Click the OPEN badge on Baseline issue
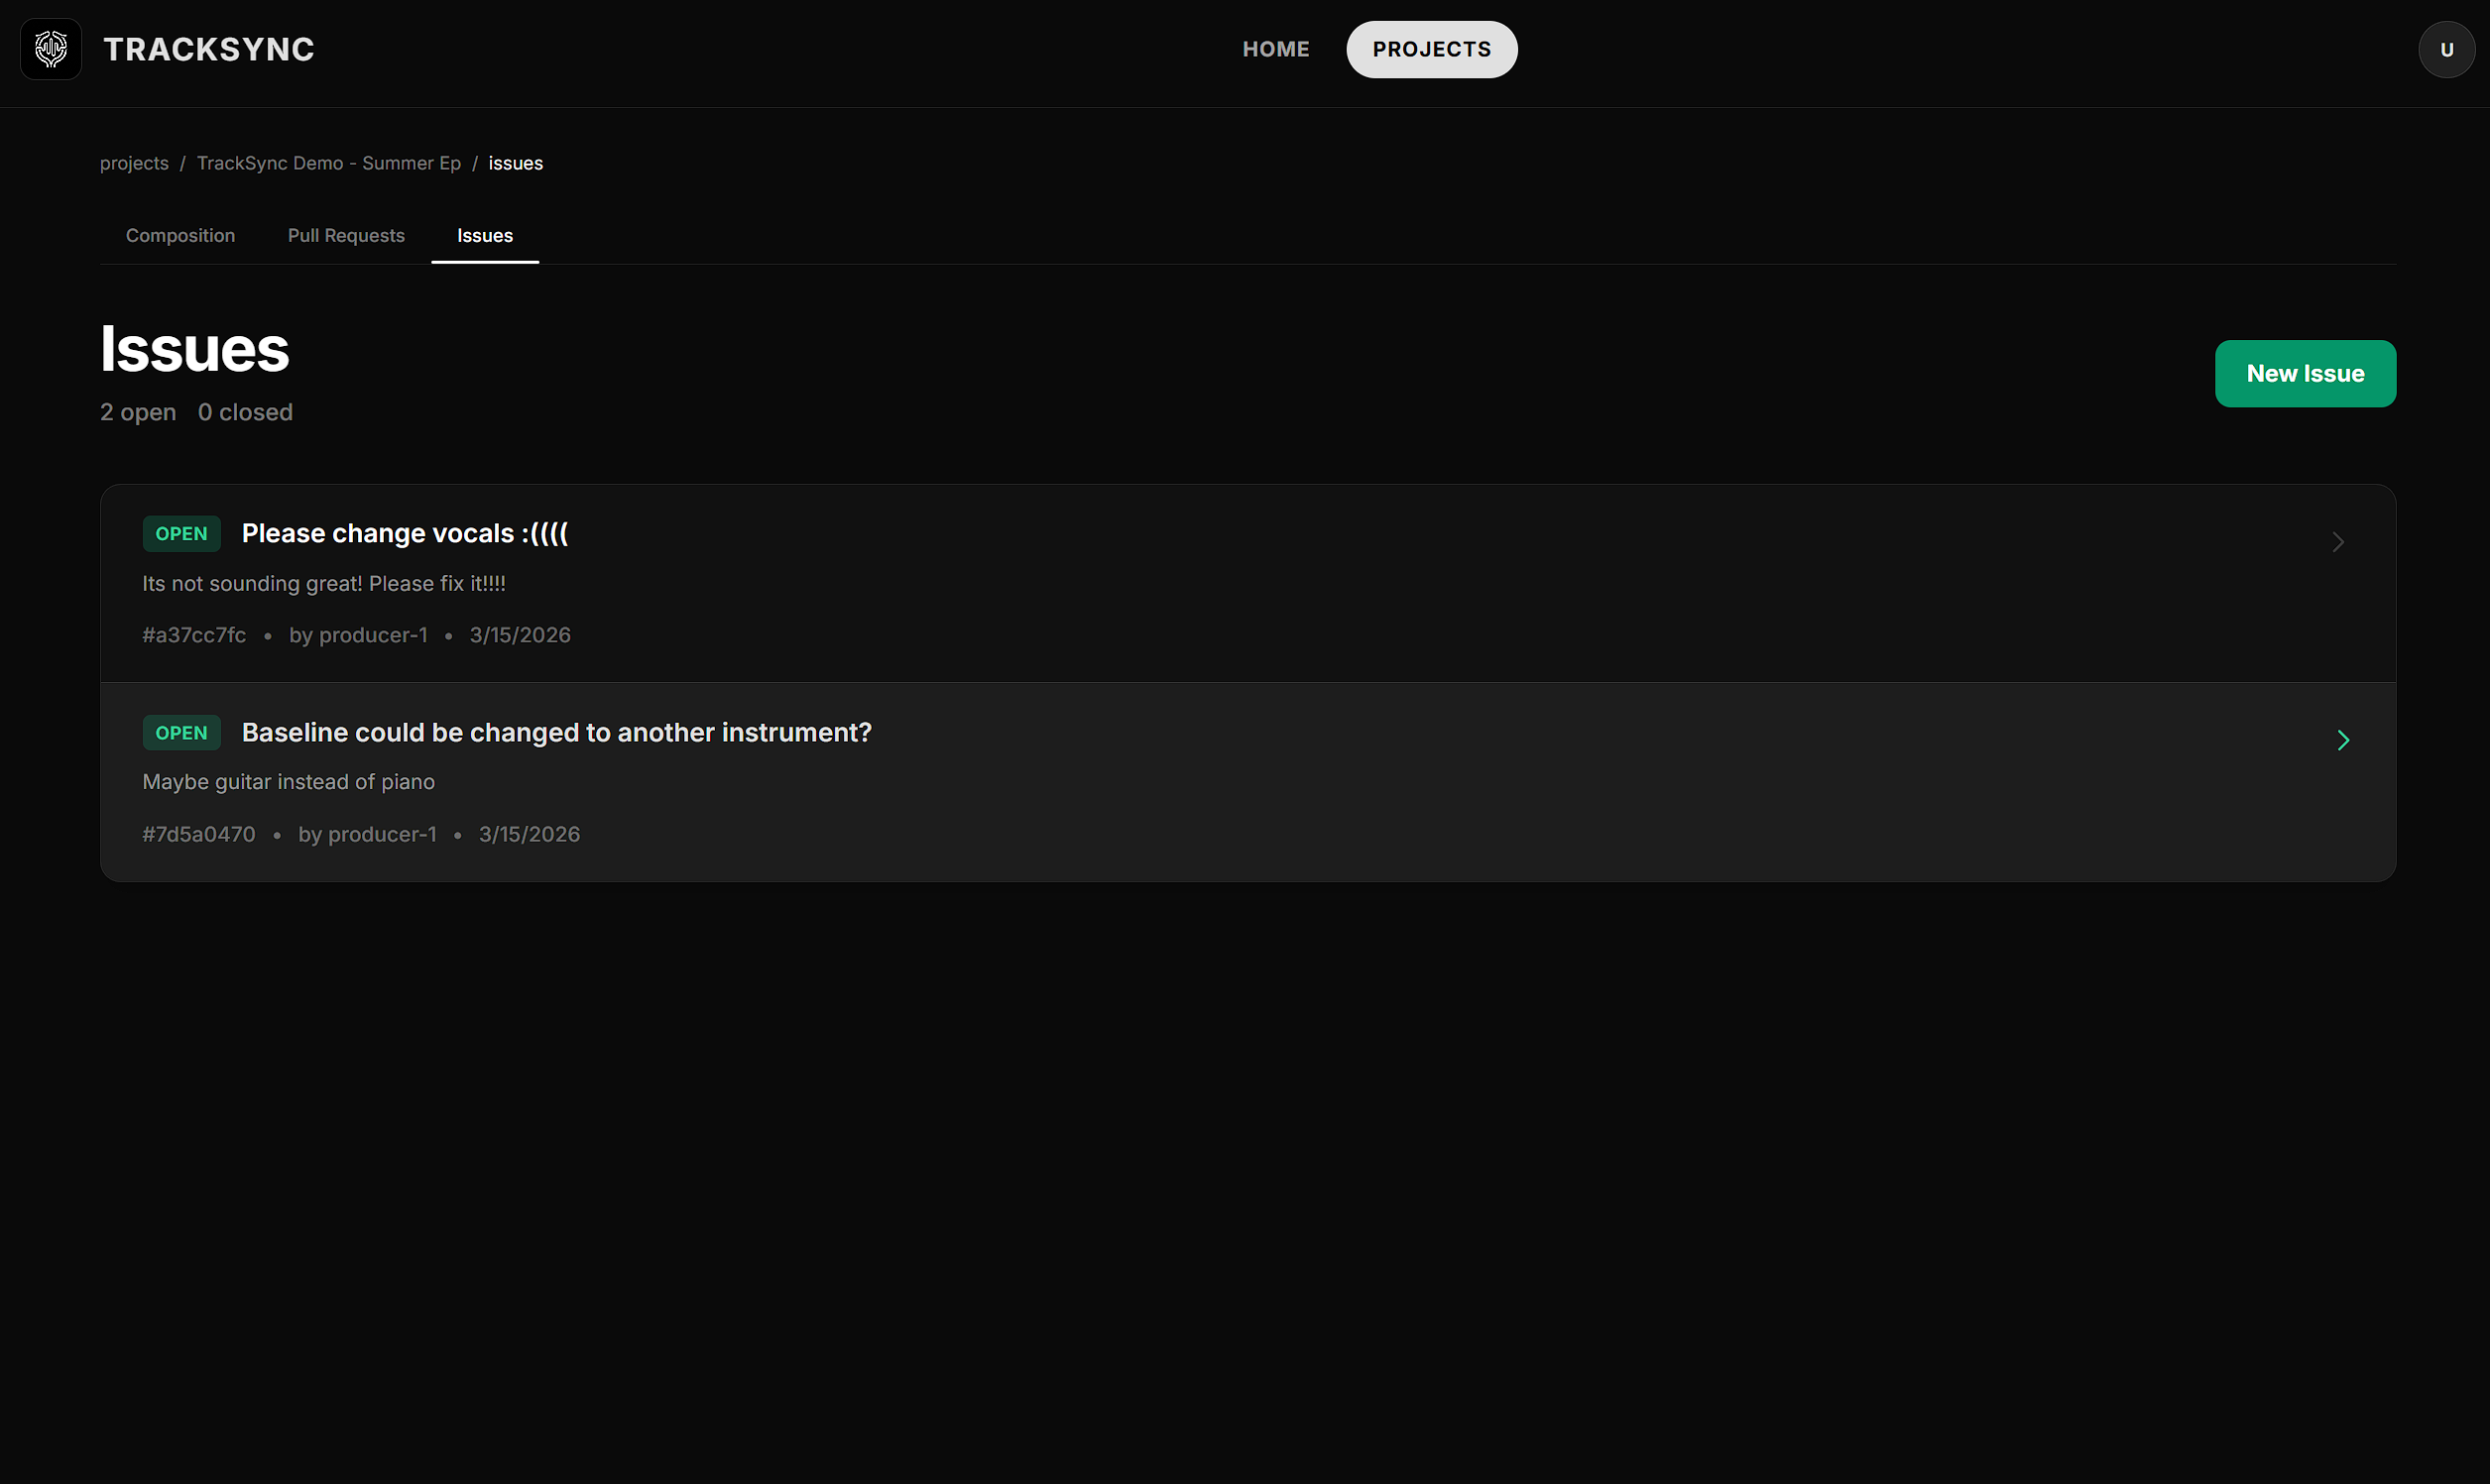 point(181,733)
